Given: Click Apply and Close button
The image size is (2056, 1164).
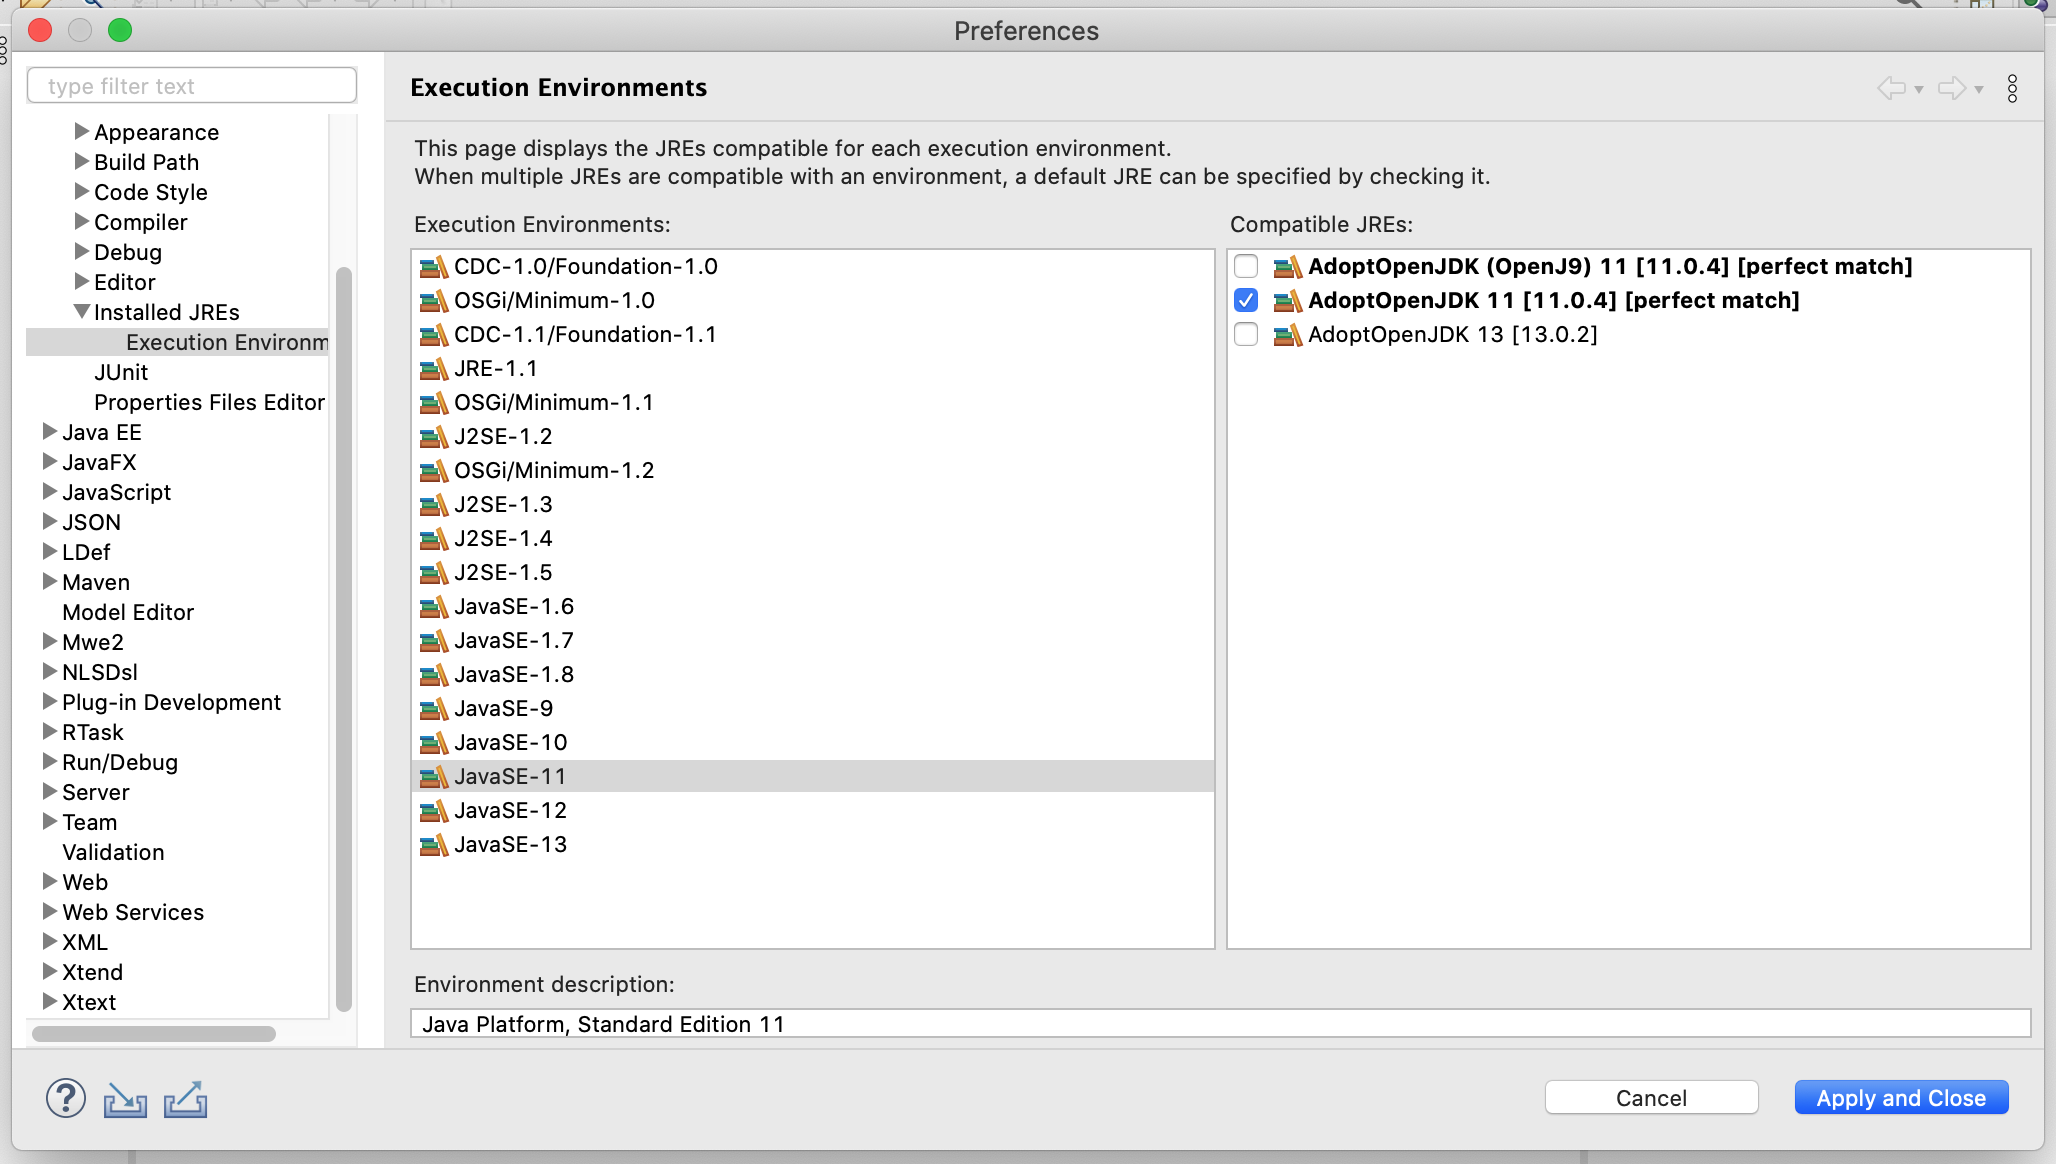Looking at the screenshot, I should point(1901,1098).
